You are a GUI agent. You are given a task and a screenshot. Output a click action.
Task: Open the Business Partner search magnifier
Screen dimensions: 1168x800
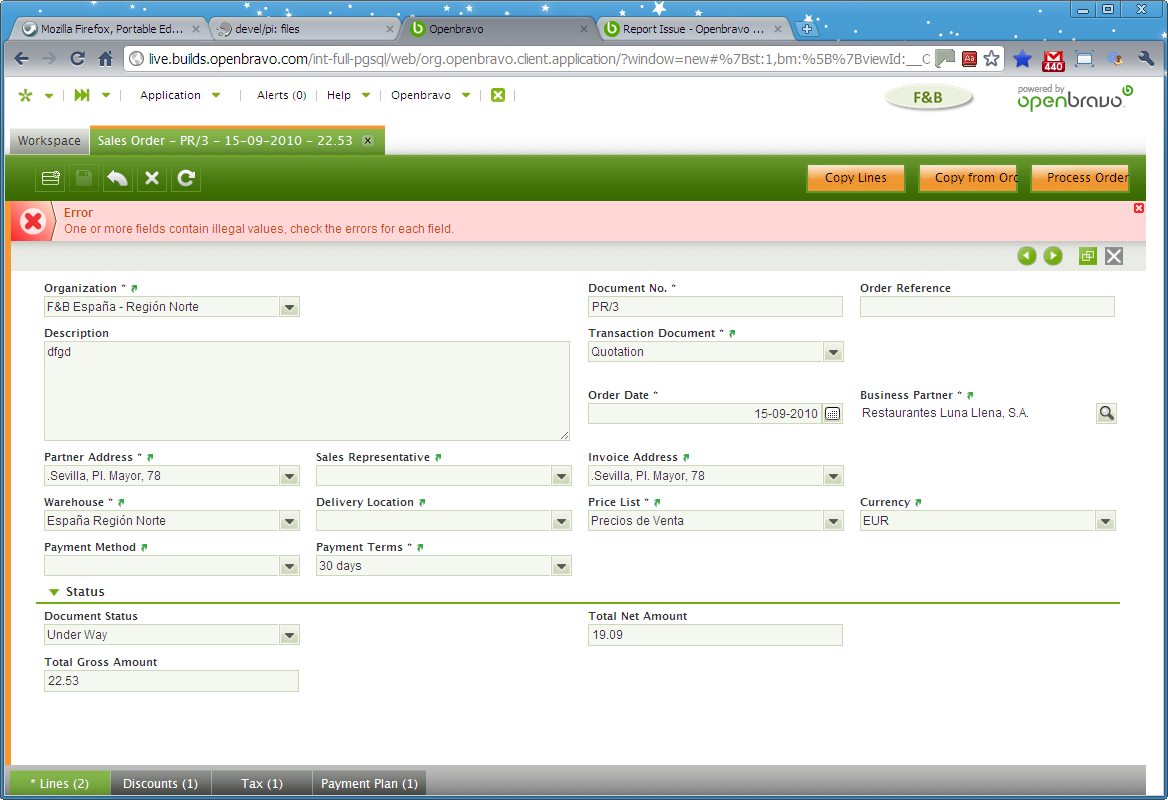1105,413
